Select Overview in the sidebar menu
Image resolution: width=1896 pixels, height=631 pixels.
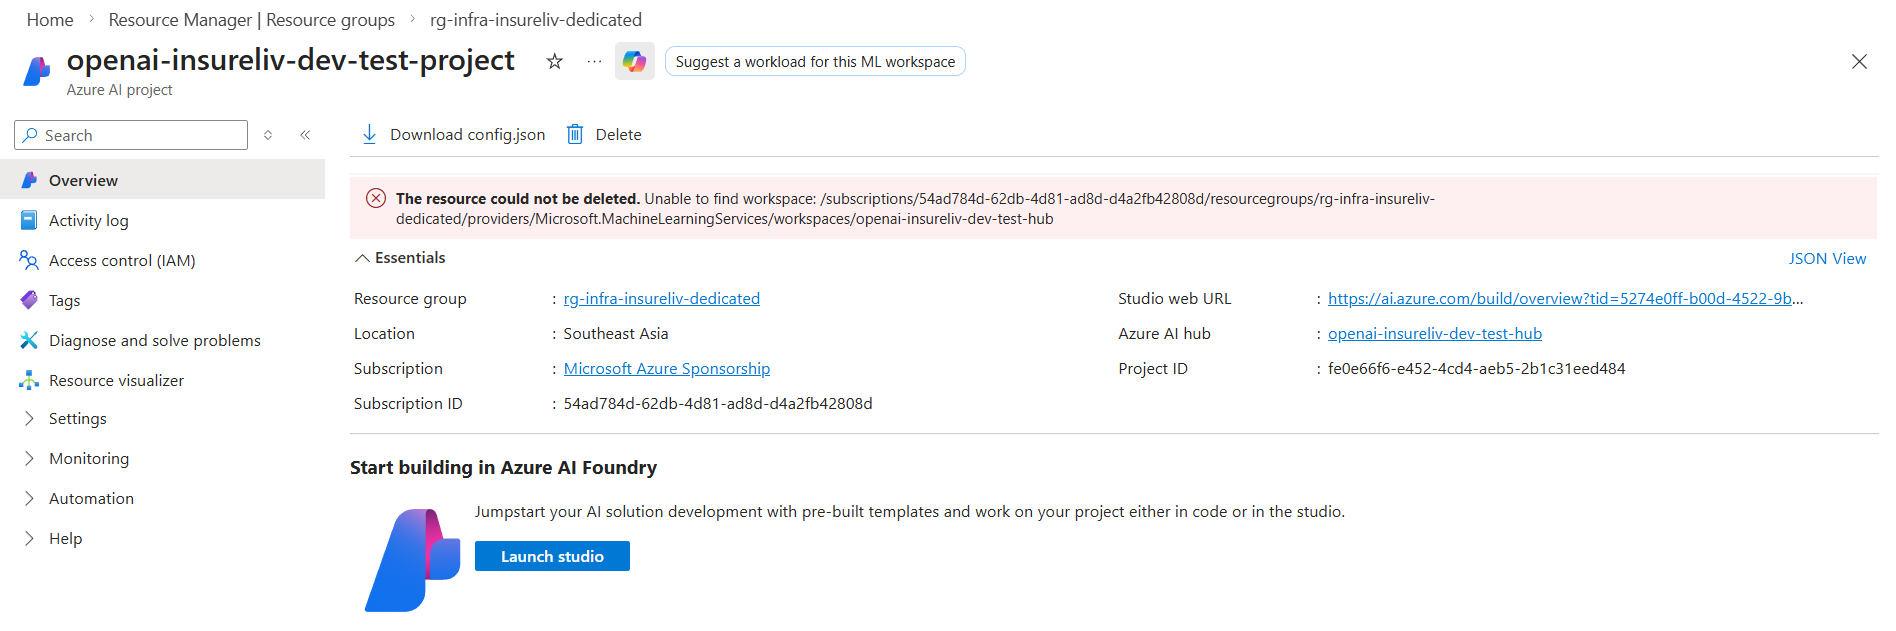[162, 180]
